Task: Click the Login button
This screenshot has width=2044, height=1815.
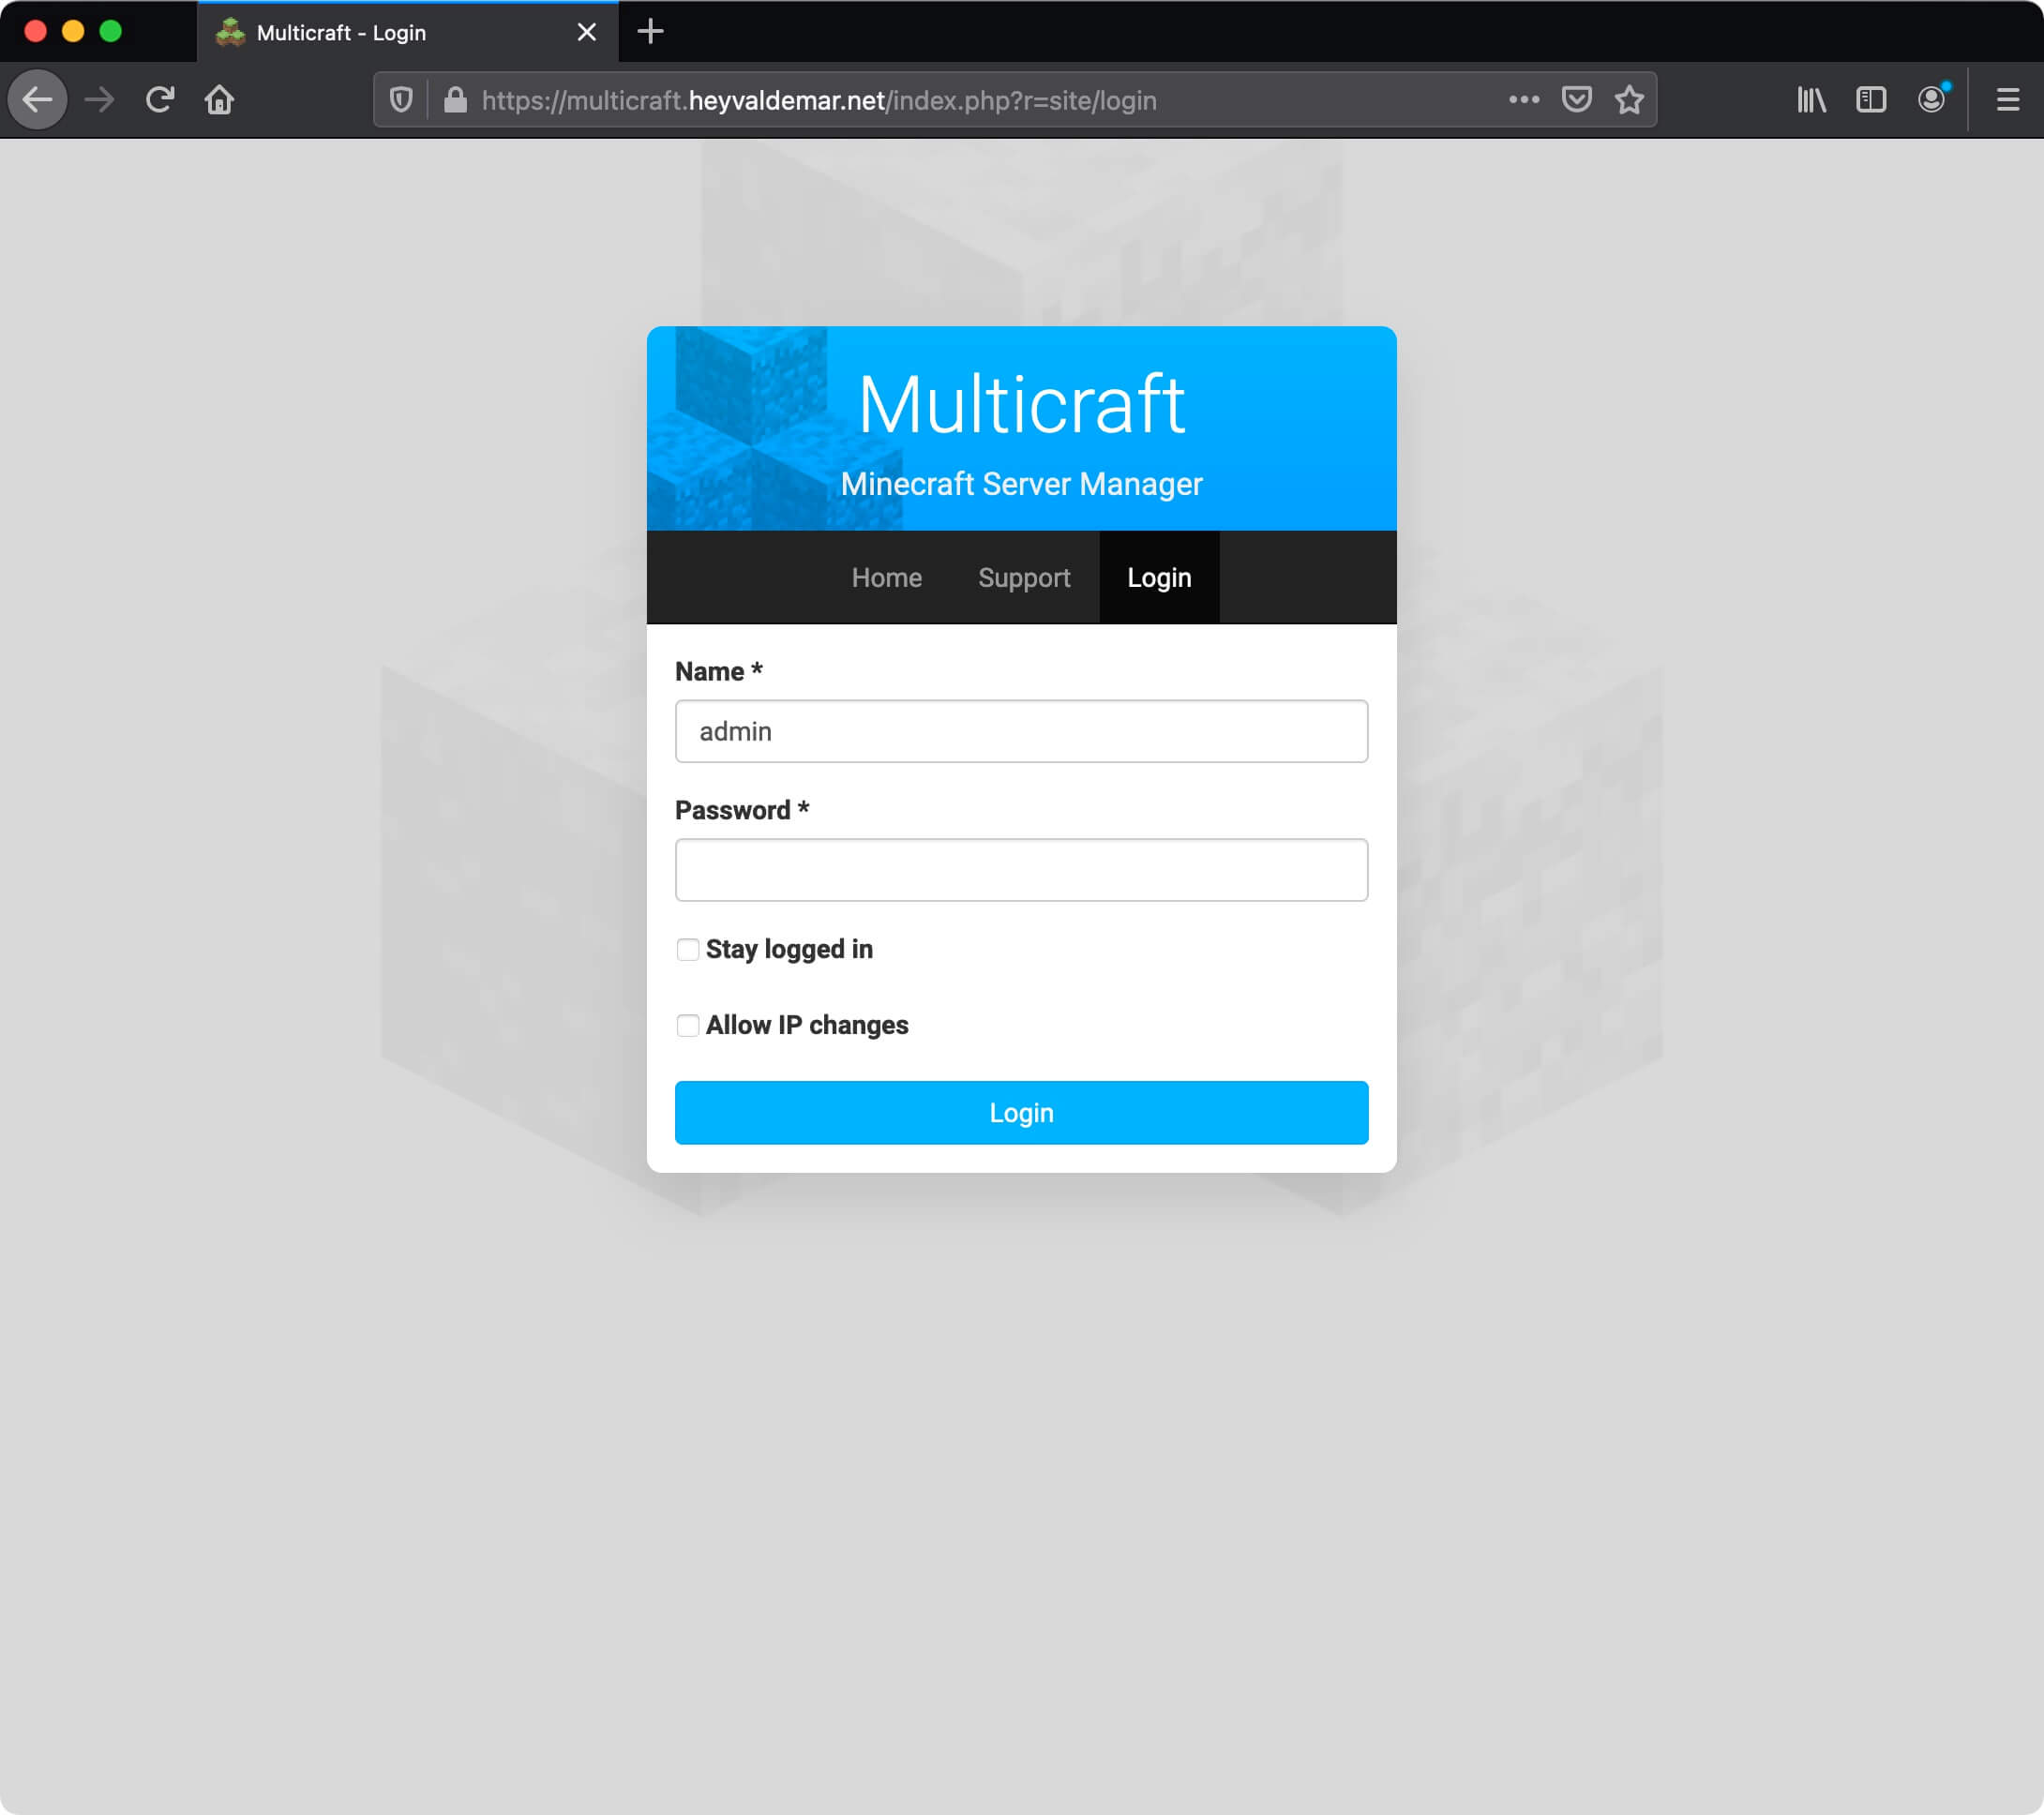Action: point(1023,1113)
